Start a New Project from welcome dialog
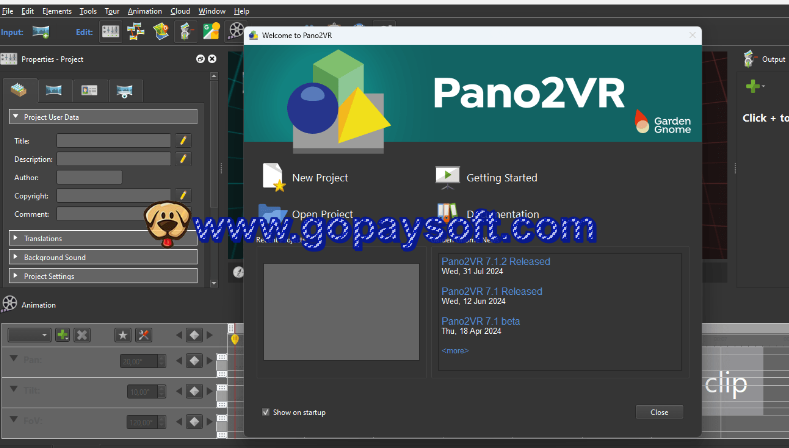 [305, 177]
